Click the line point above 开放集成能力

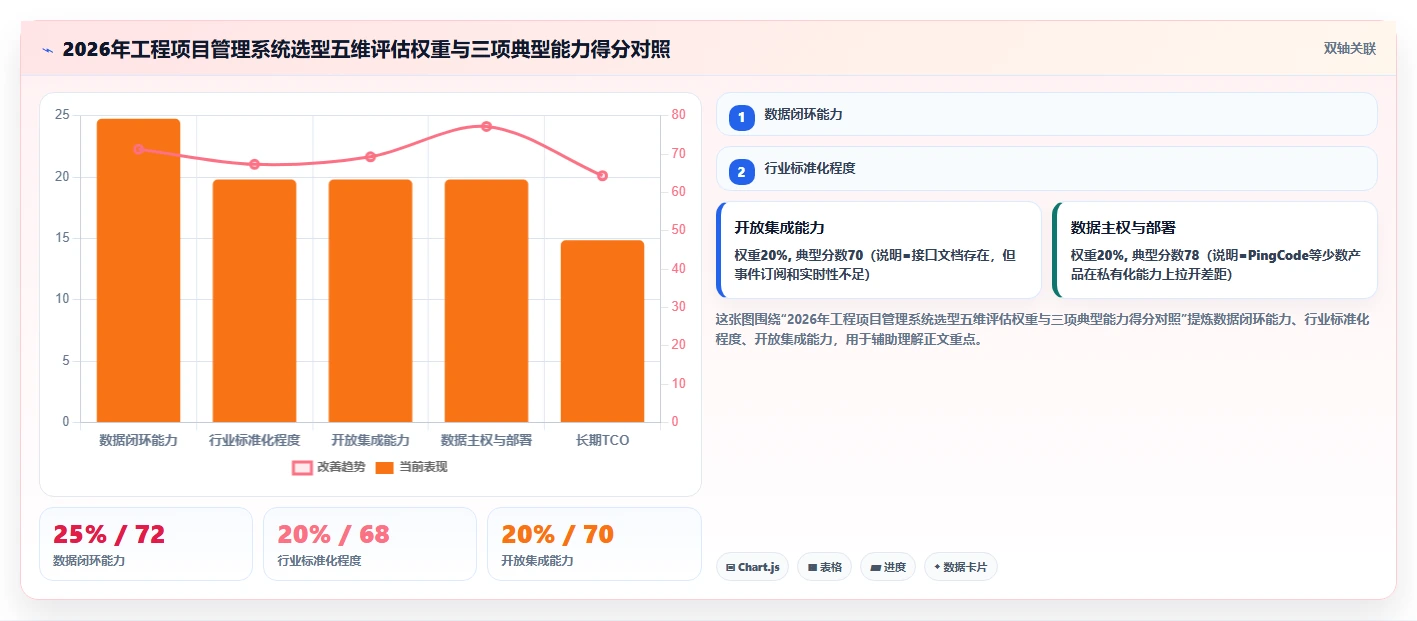(x=370, y=157)
